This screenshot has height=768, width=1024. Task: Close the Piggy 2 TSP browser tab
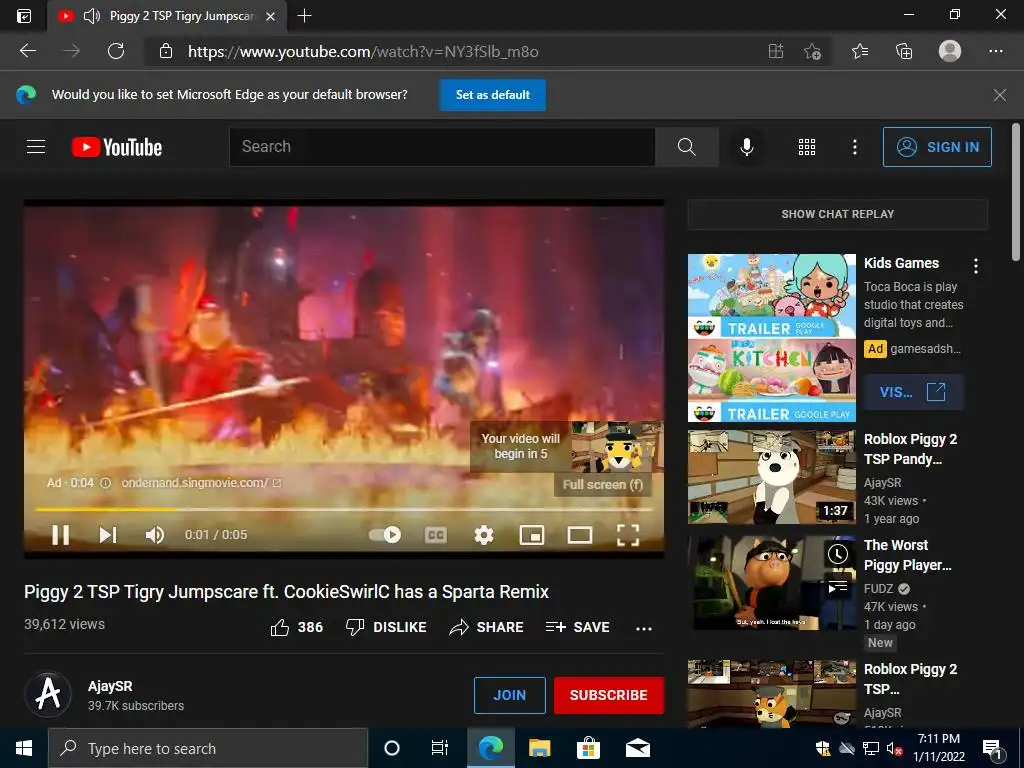pos(270,16)
